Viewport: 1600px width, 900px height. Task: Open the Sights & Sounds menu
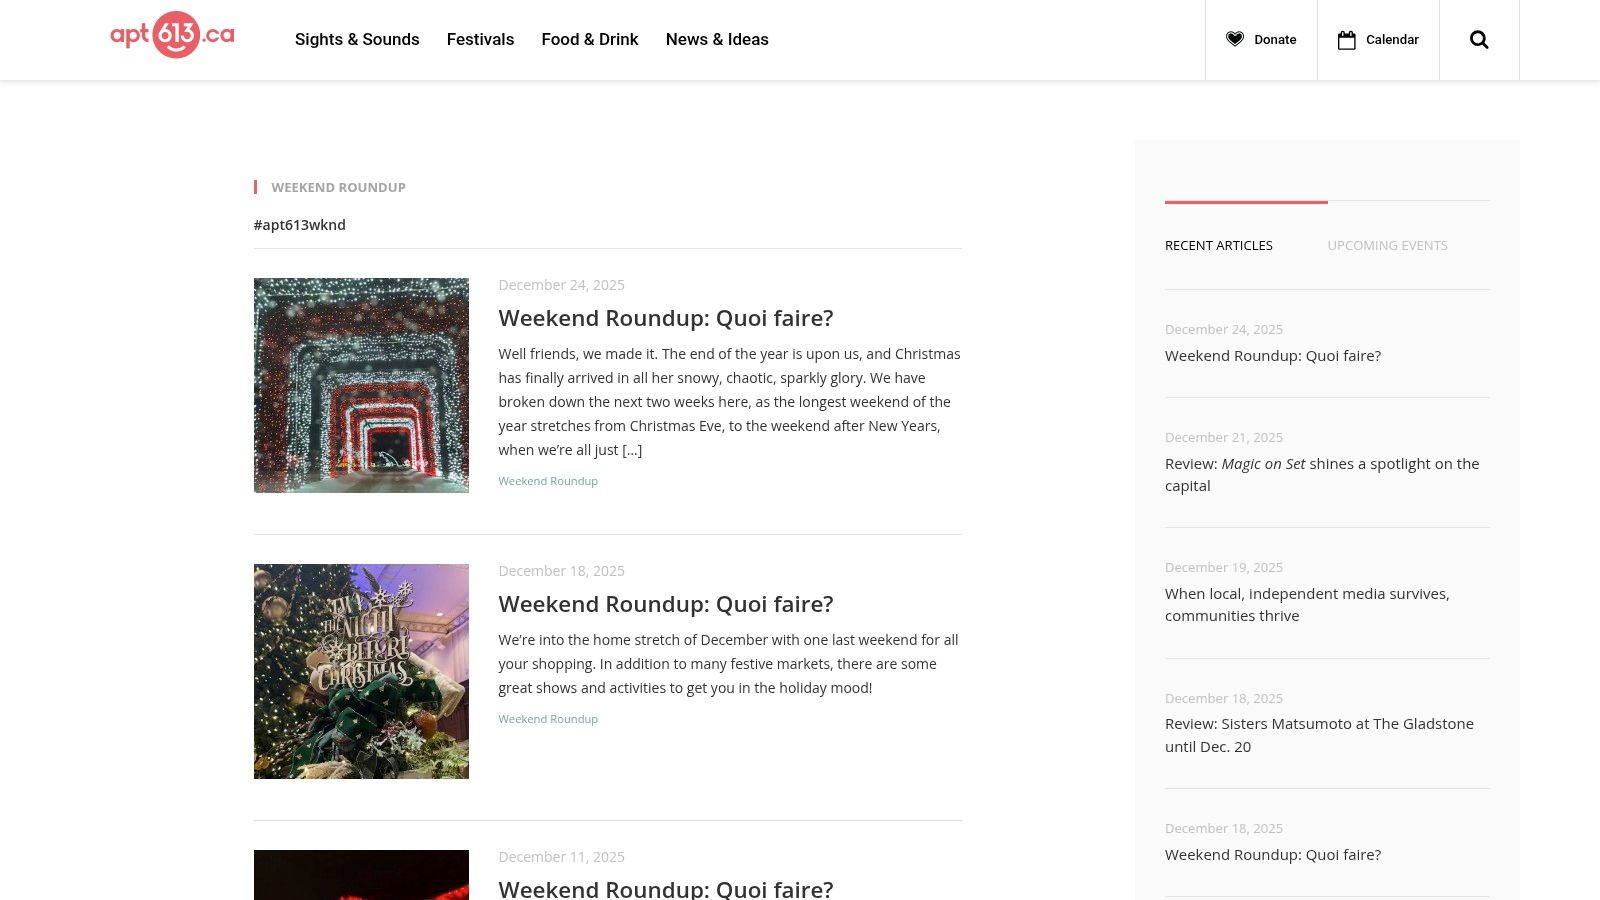click(x=357, y=39)
